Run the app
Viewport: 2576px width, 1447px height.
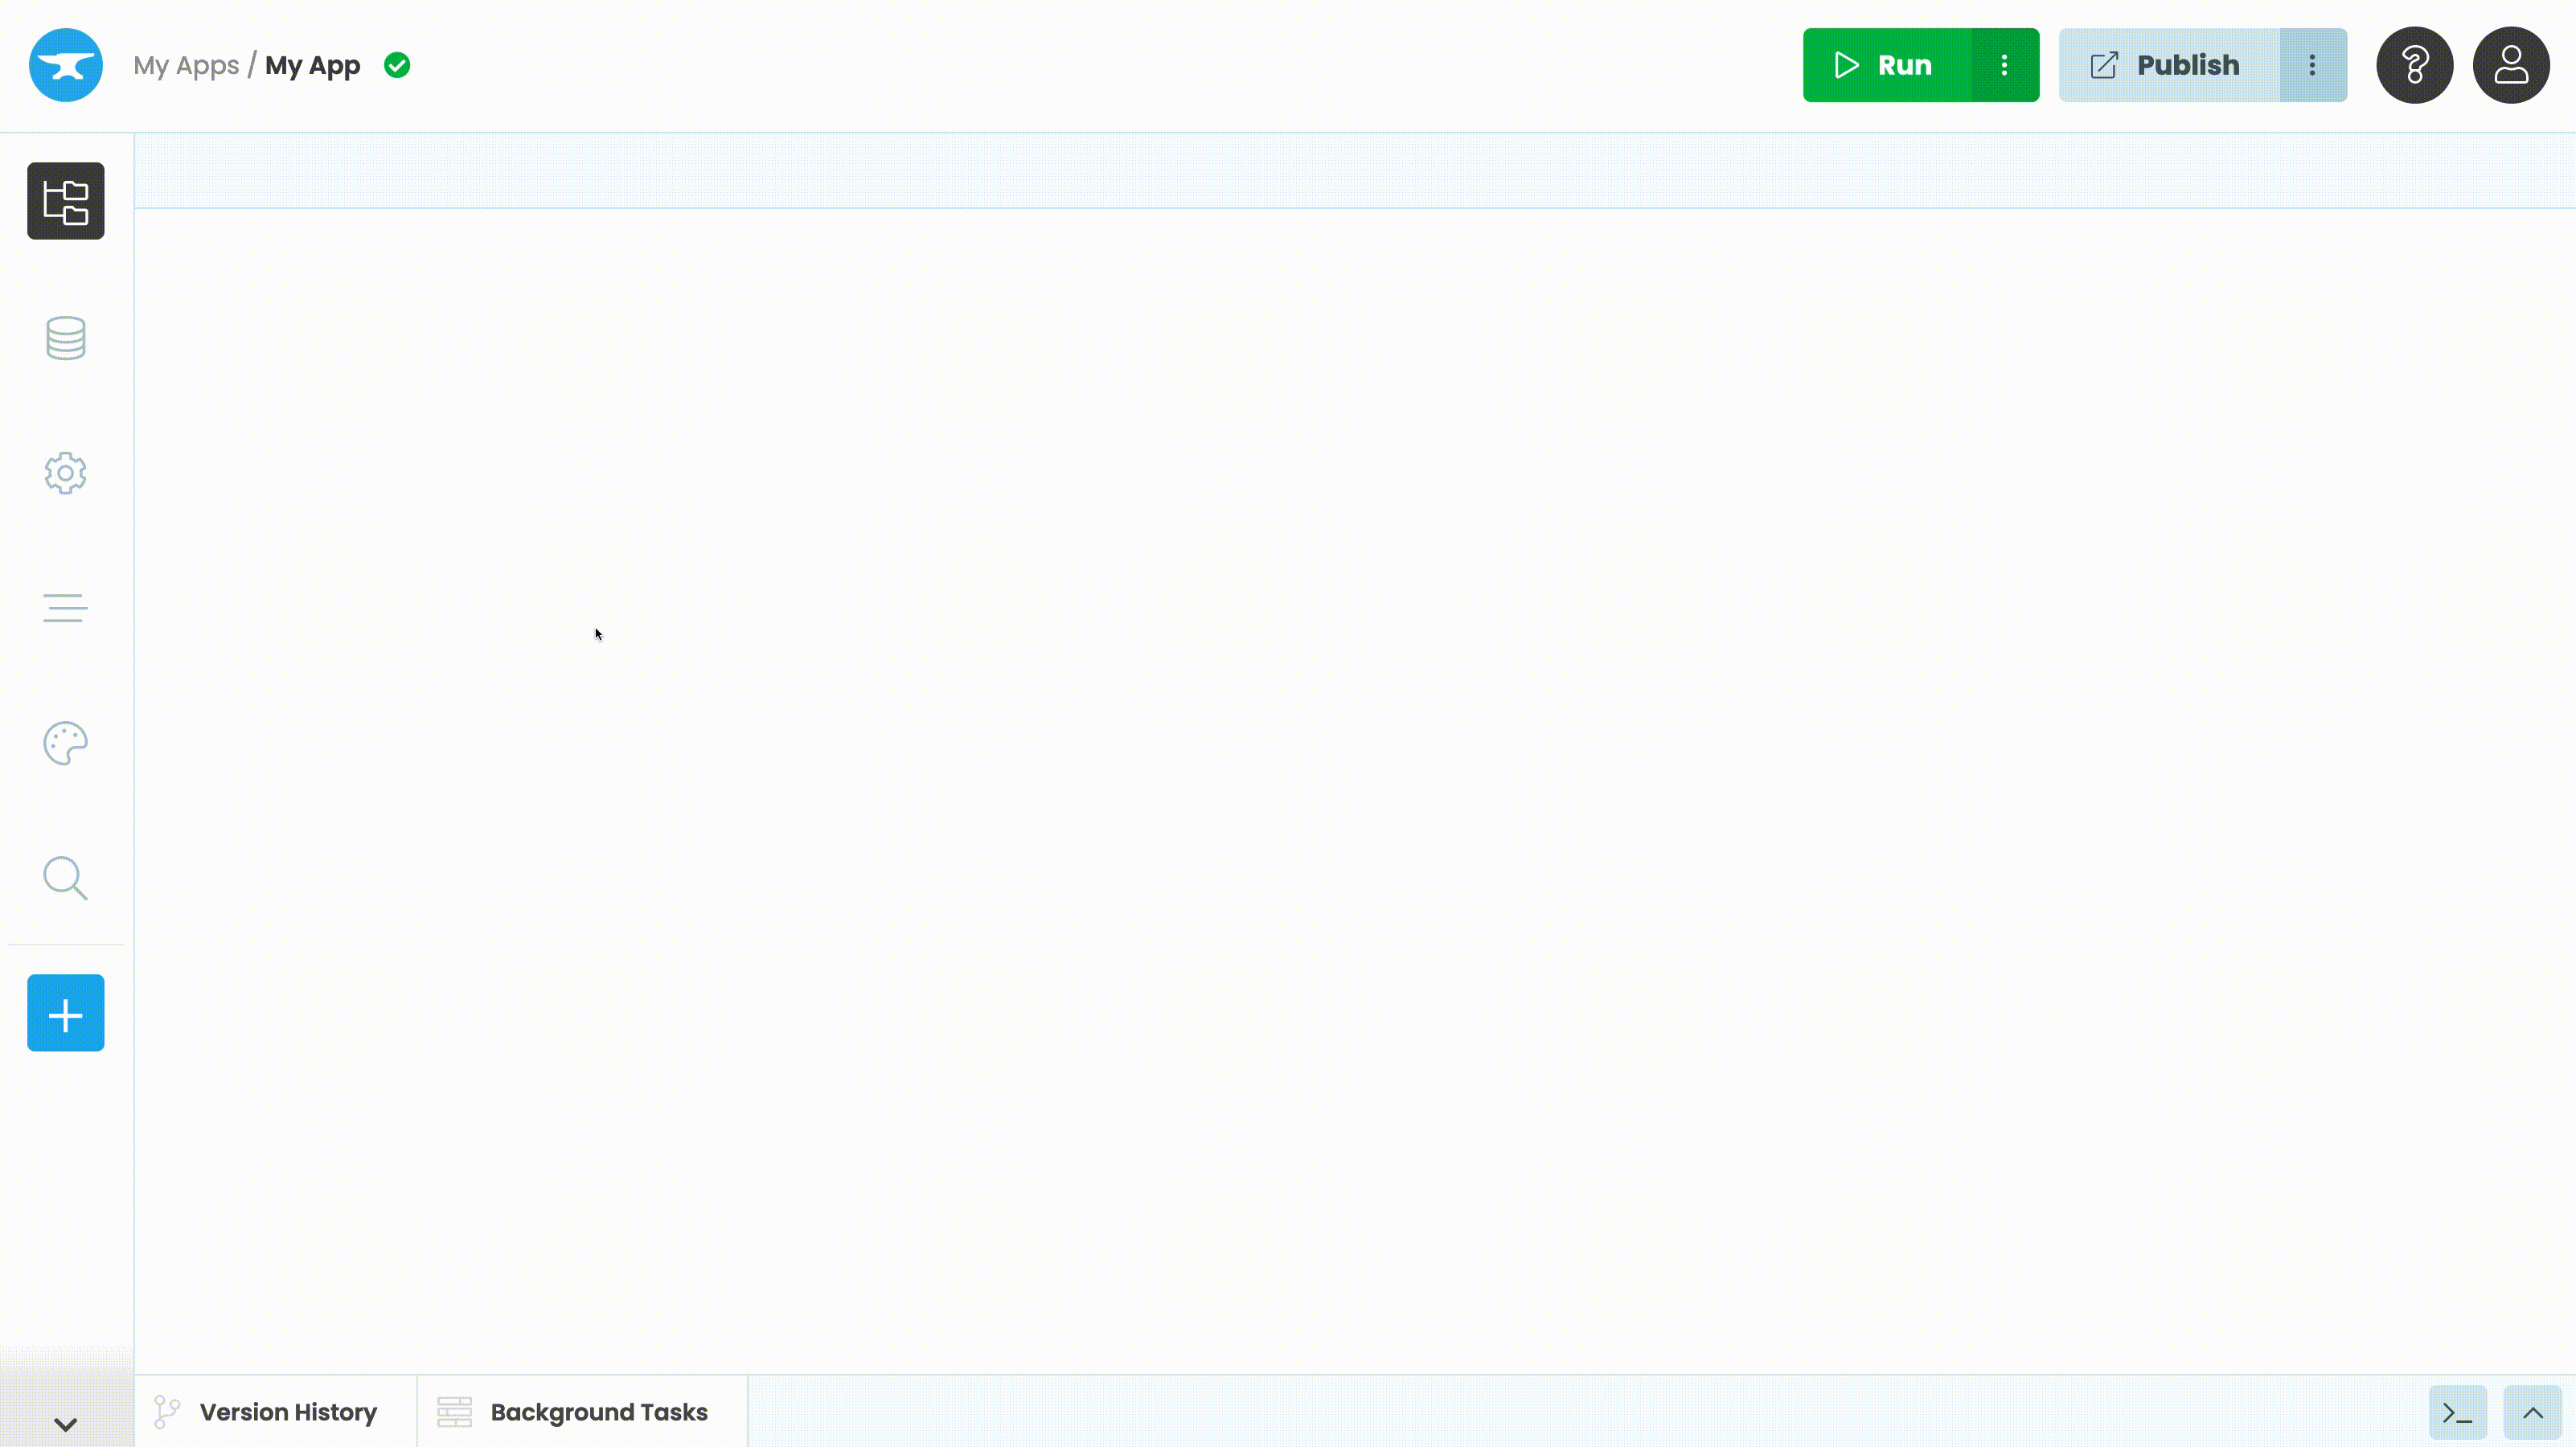point(1887,65)
